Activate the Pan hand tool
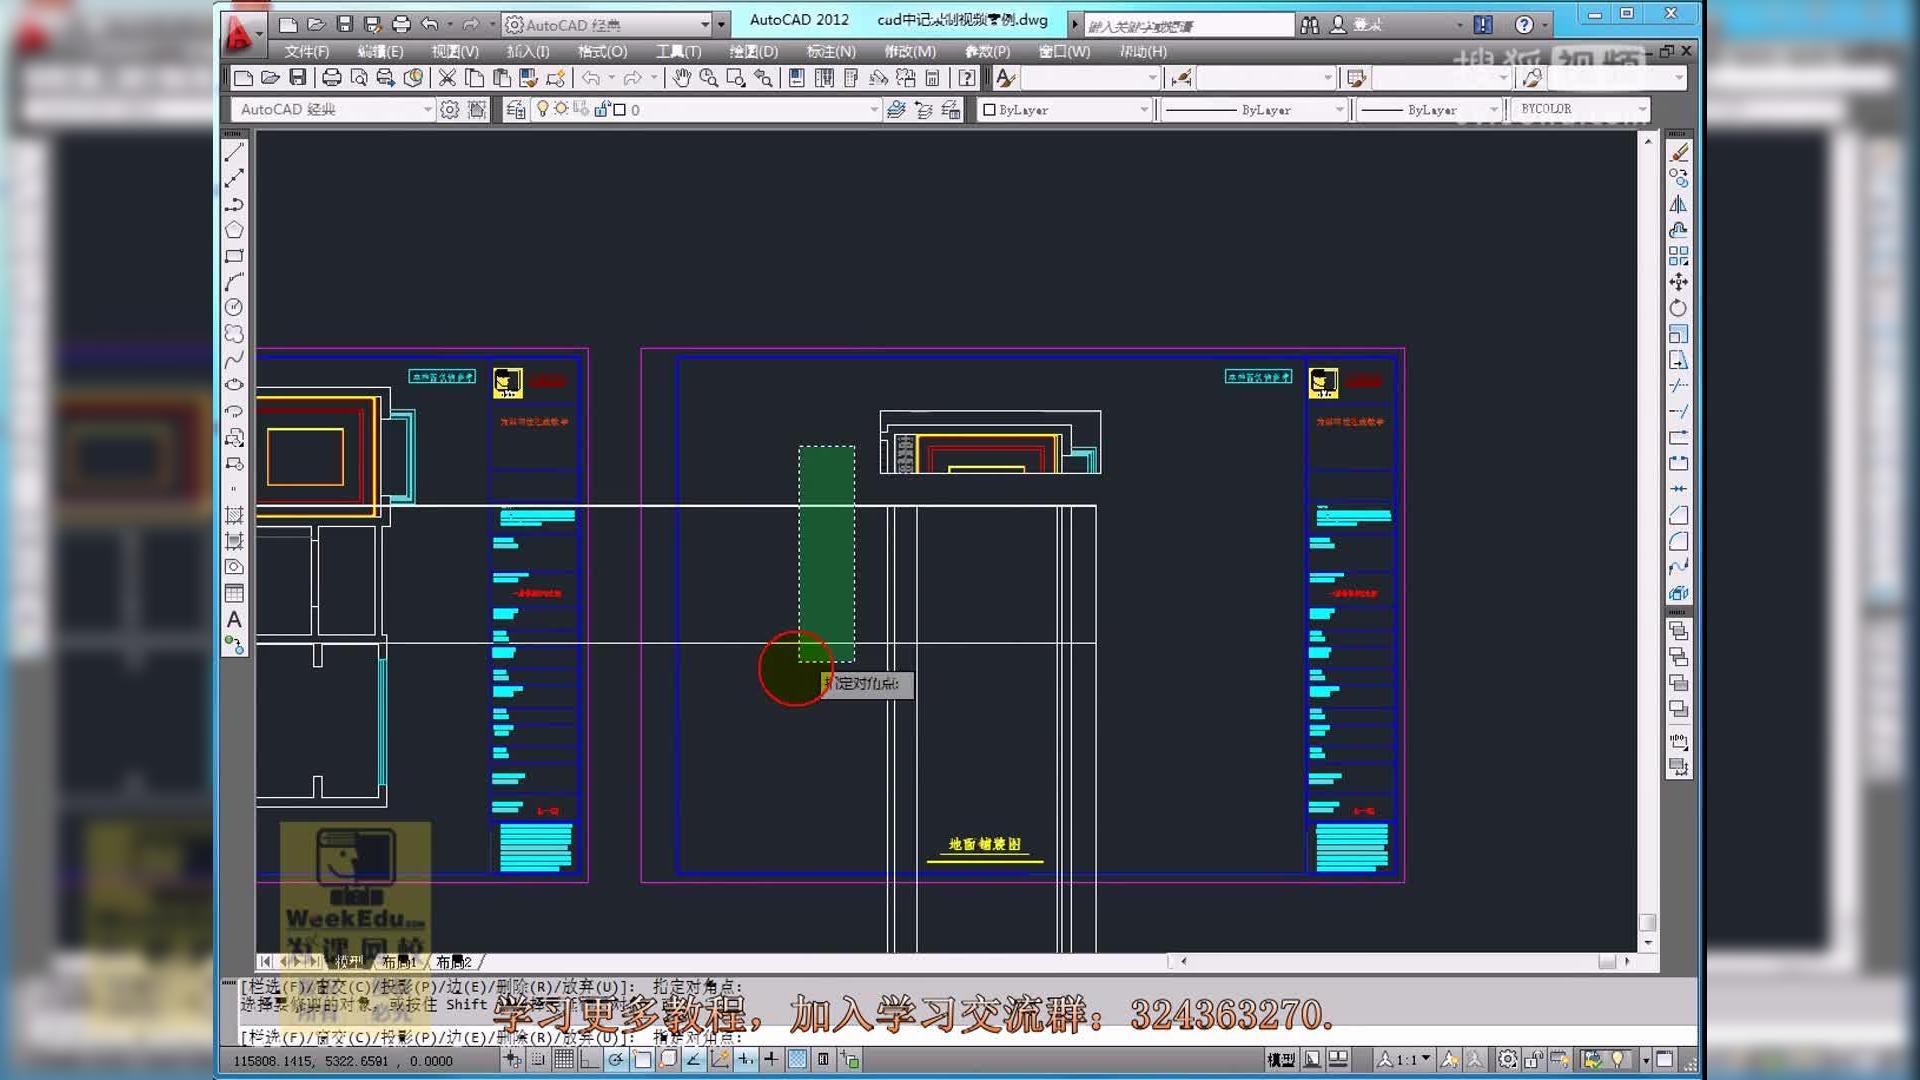Viewport: 1920px width, 1080px height. tap(682, 78)
